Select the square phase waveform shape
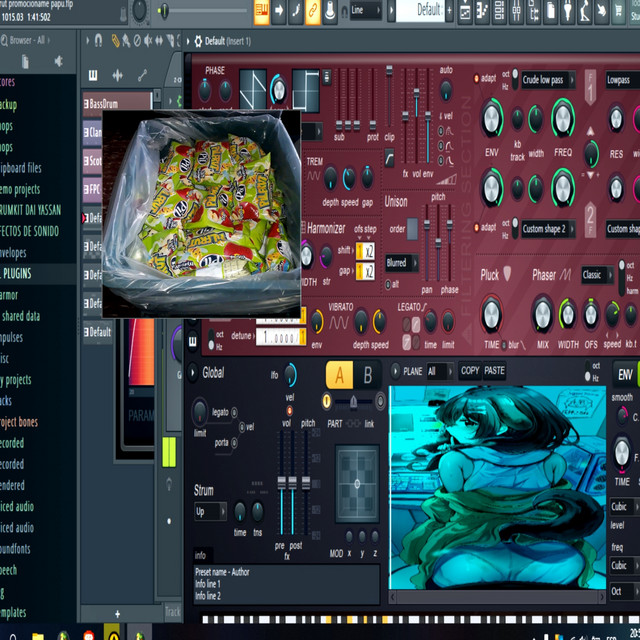The height and width of the screenshot is (640, 640). 305,85
